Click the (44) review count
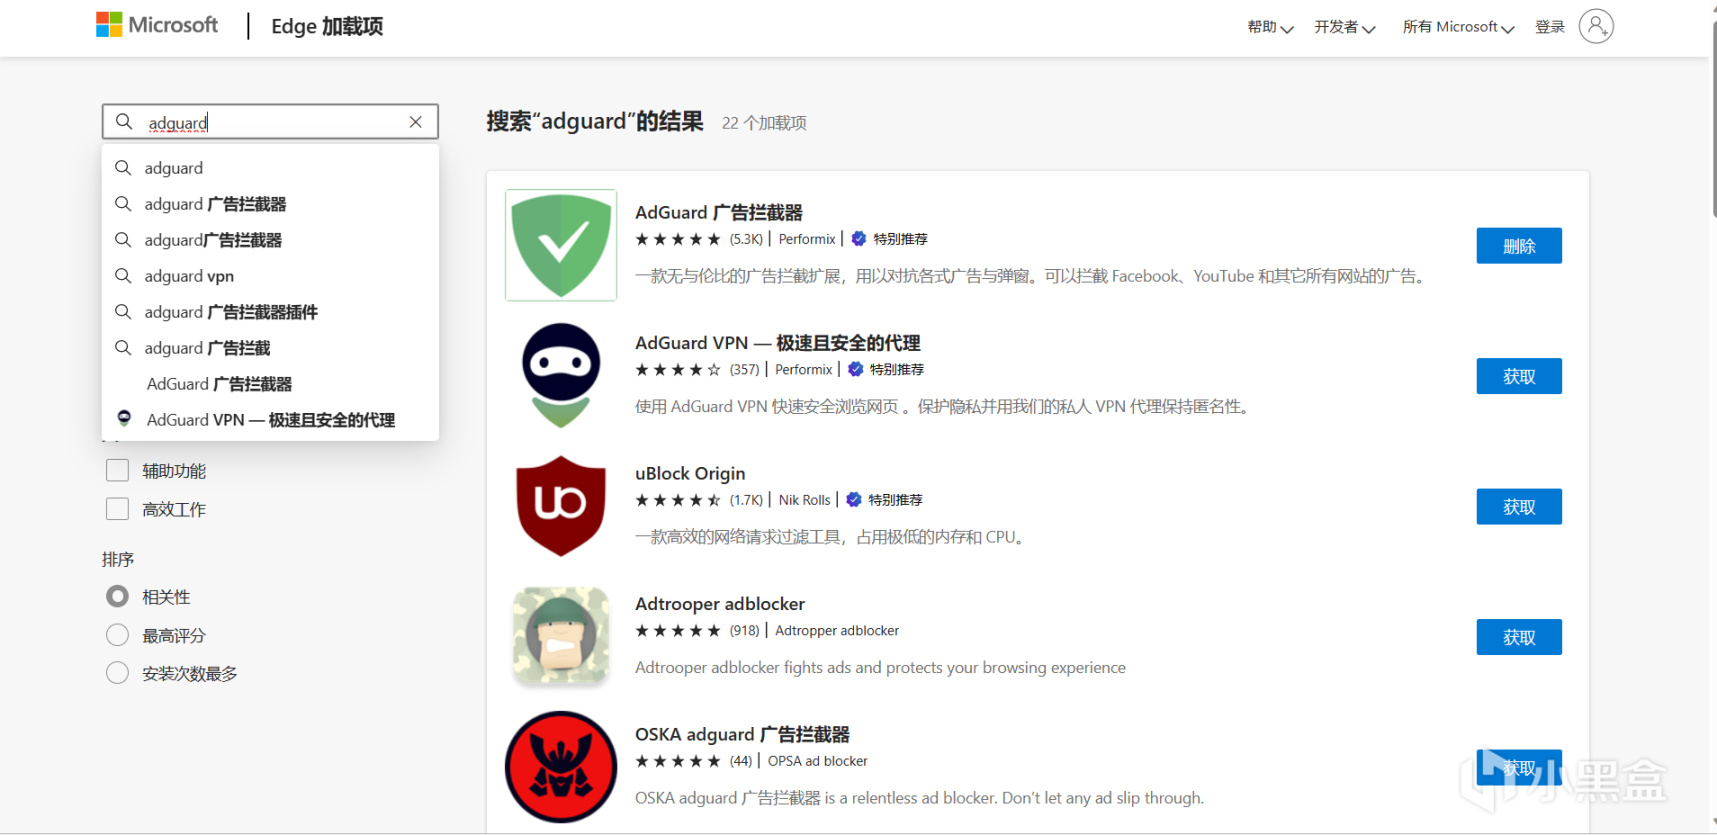1717x835 pixels. 741,761
